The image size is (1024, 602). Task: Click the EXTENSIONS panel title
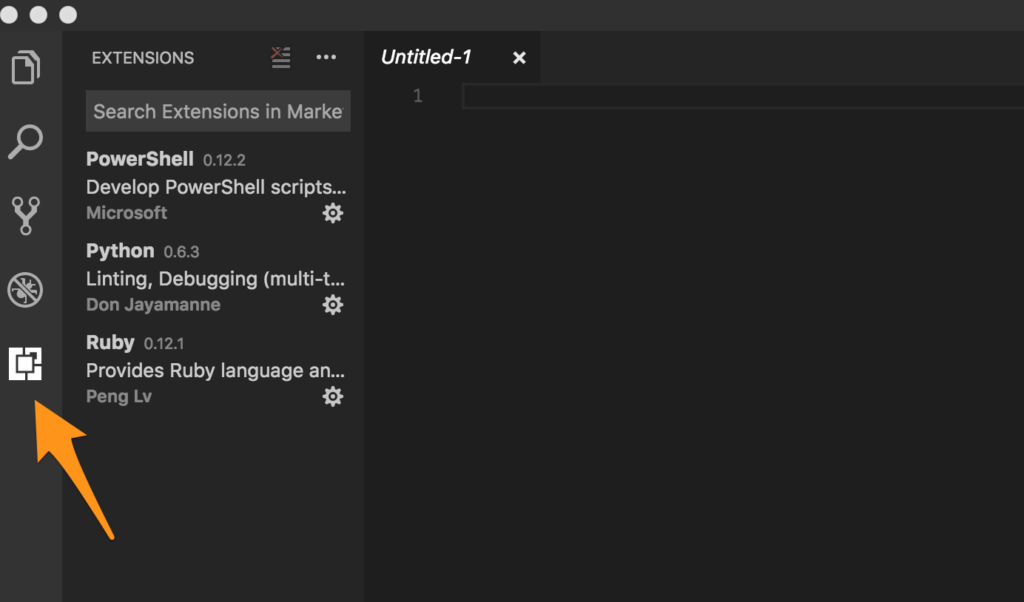click(143, 58)
